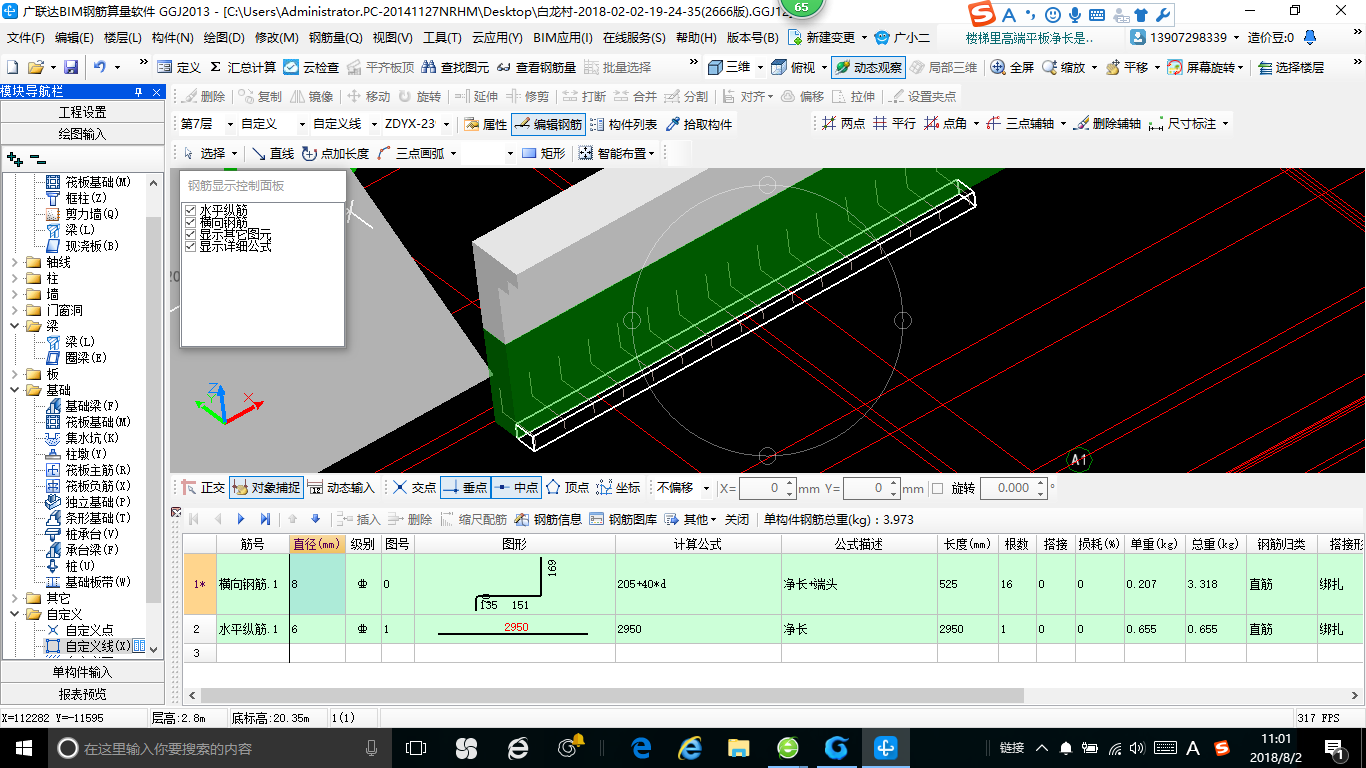Toggle 中点 midpoint snap

pyautogui.click(x=516, y=488)
